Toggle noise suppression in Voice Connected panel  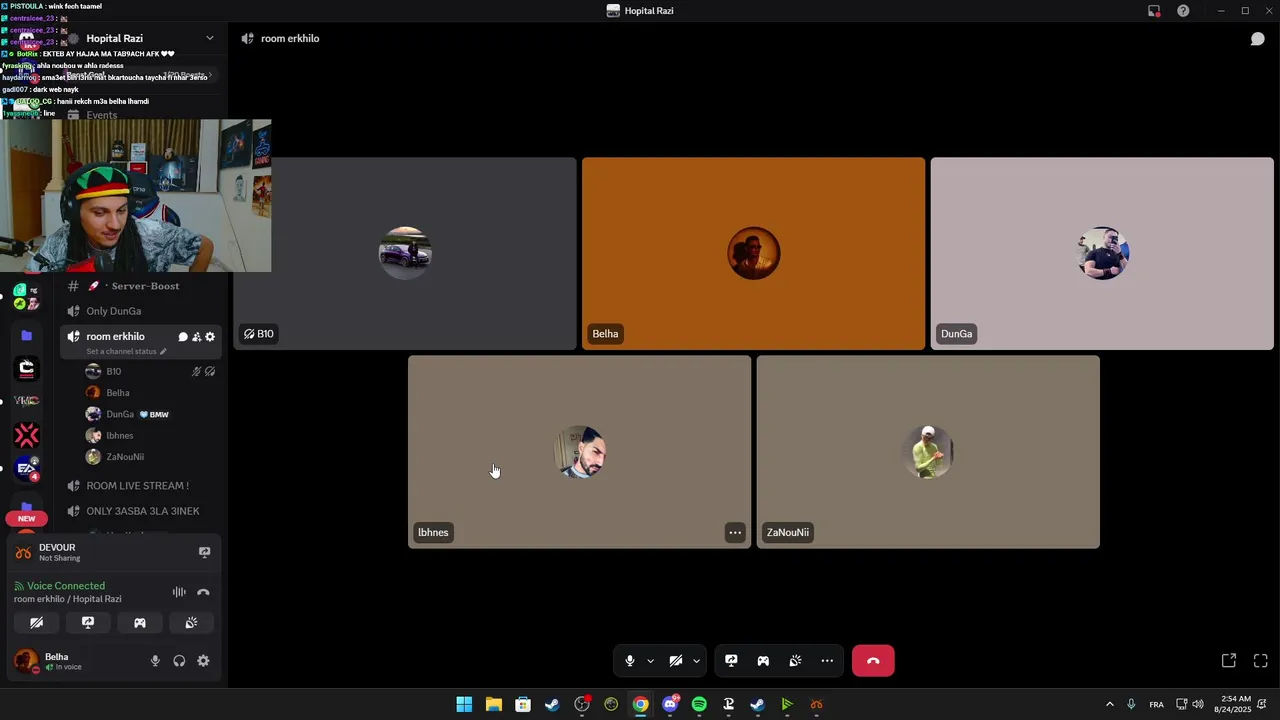click(179, 592)
